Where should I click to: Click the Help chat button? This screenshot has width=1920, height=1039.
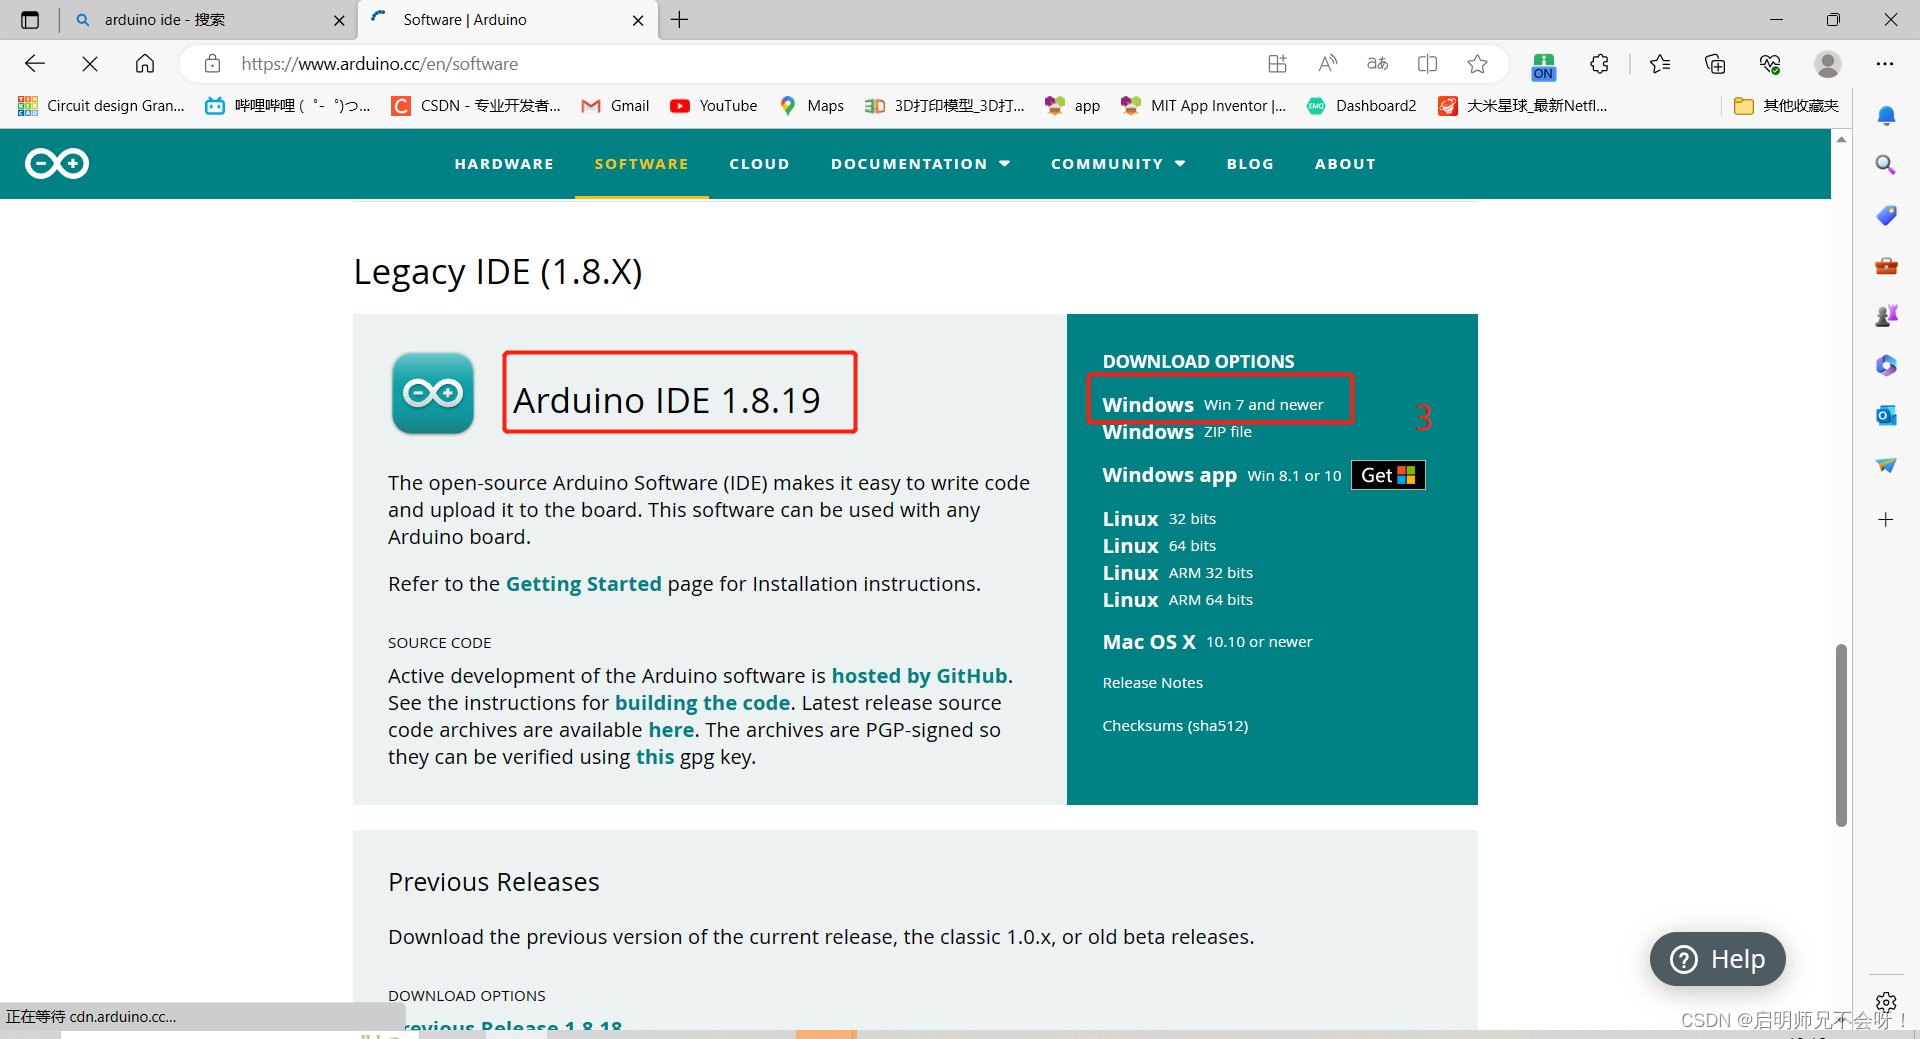[1717, 959]
